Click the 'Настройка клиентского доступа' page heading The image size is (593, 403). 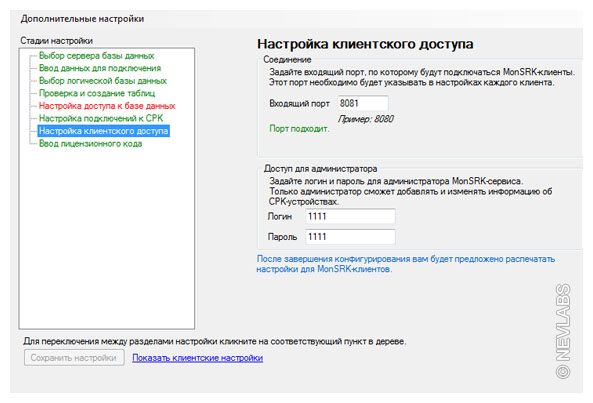(x=365, y=44)
